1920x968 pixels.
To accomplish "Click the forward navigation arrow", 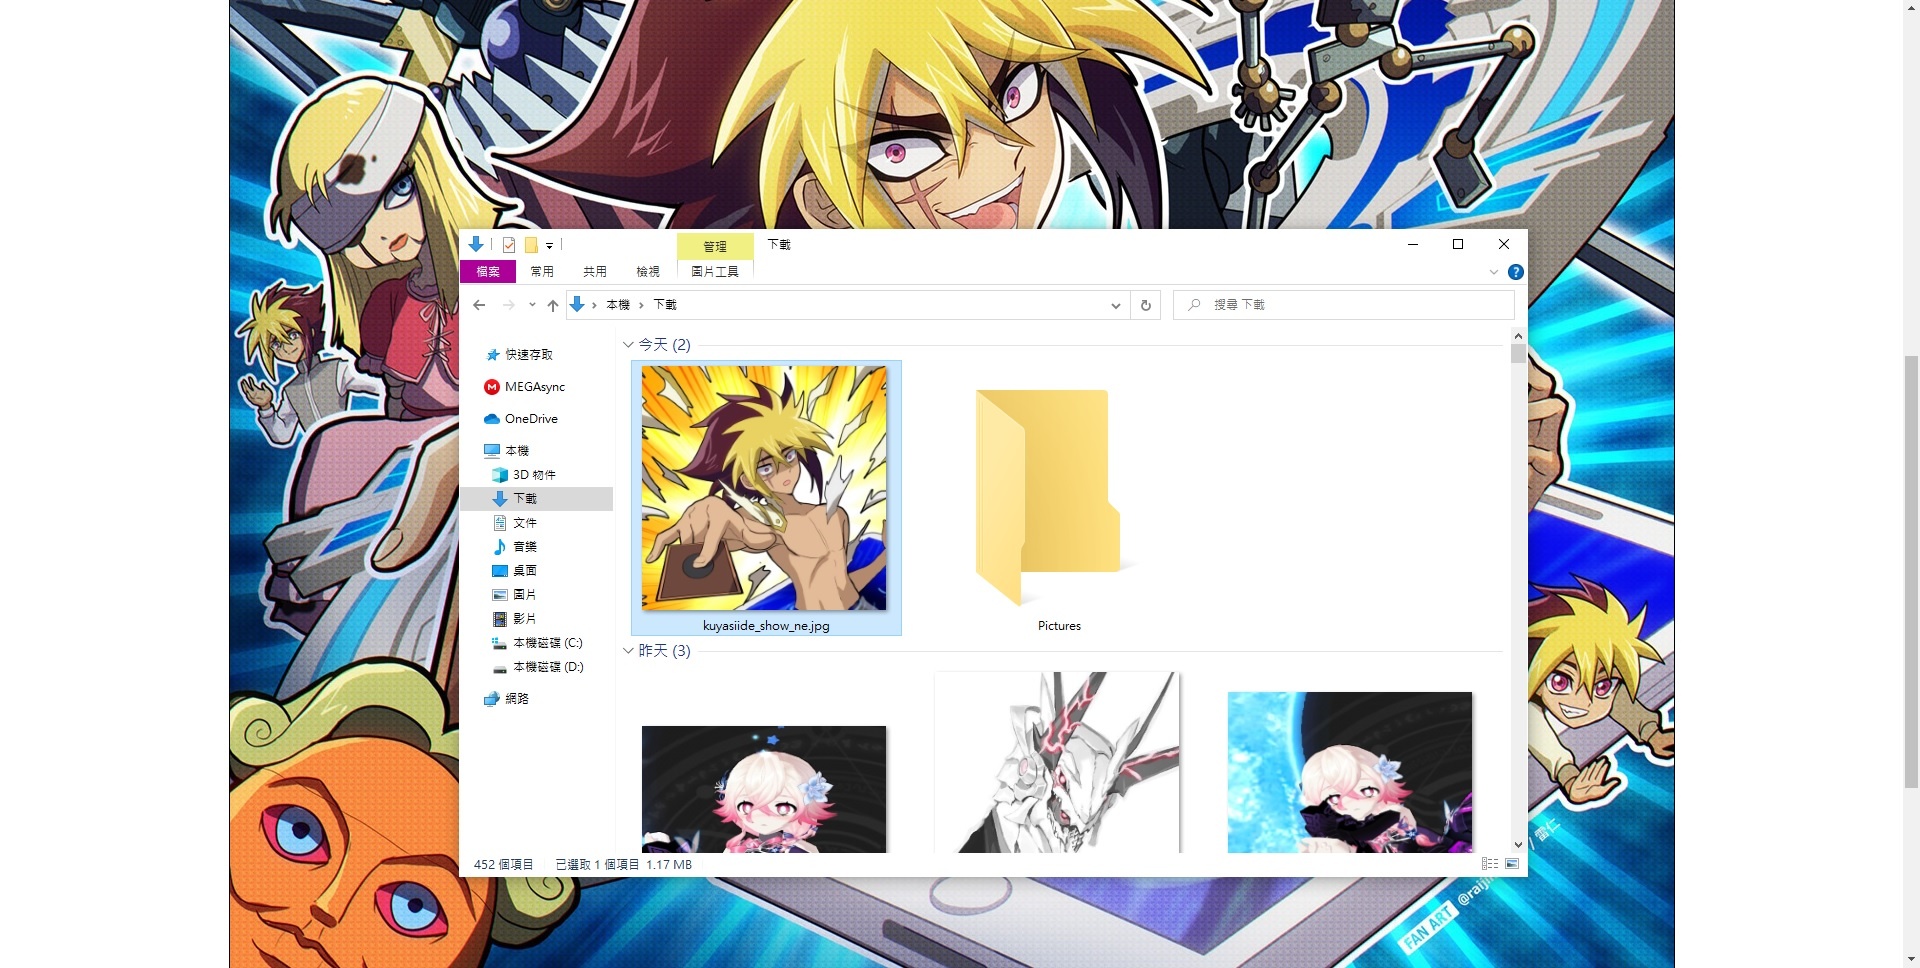I will [509, 305].
